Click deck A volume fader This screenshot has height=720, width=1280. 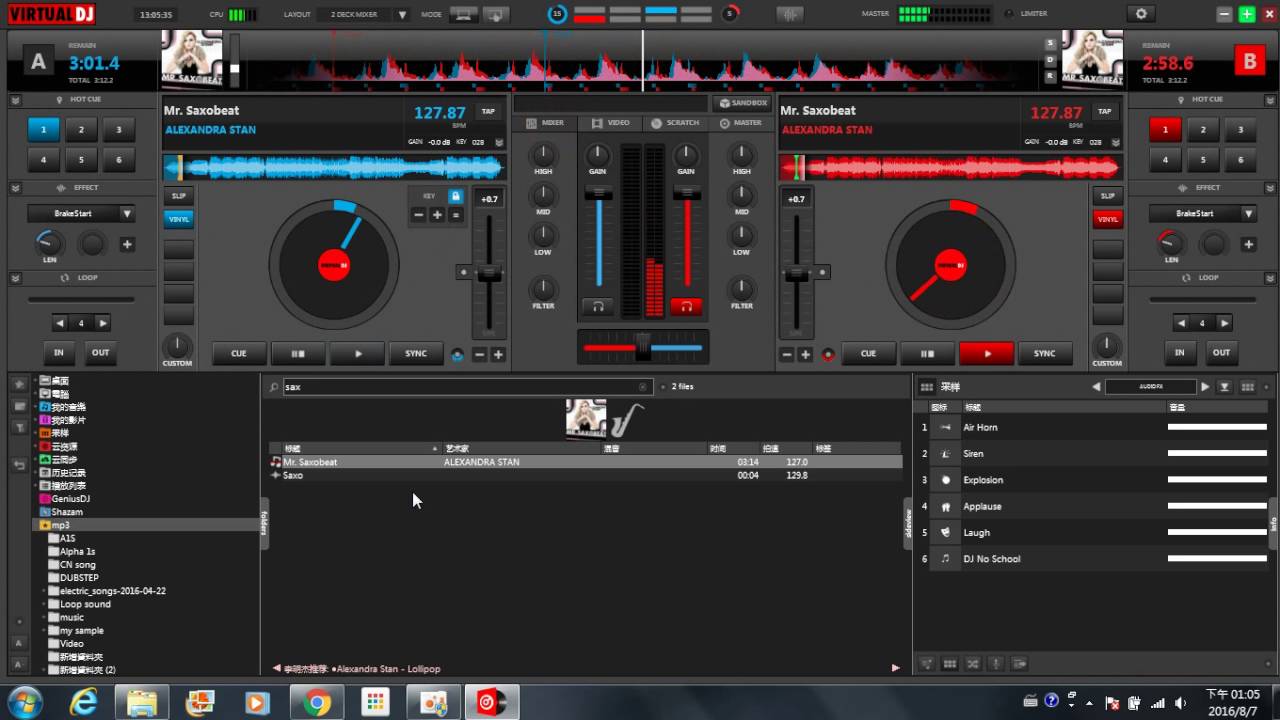click(598, 193)
